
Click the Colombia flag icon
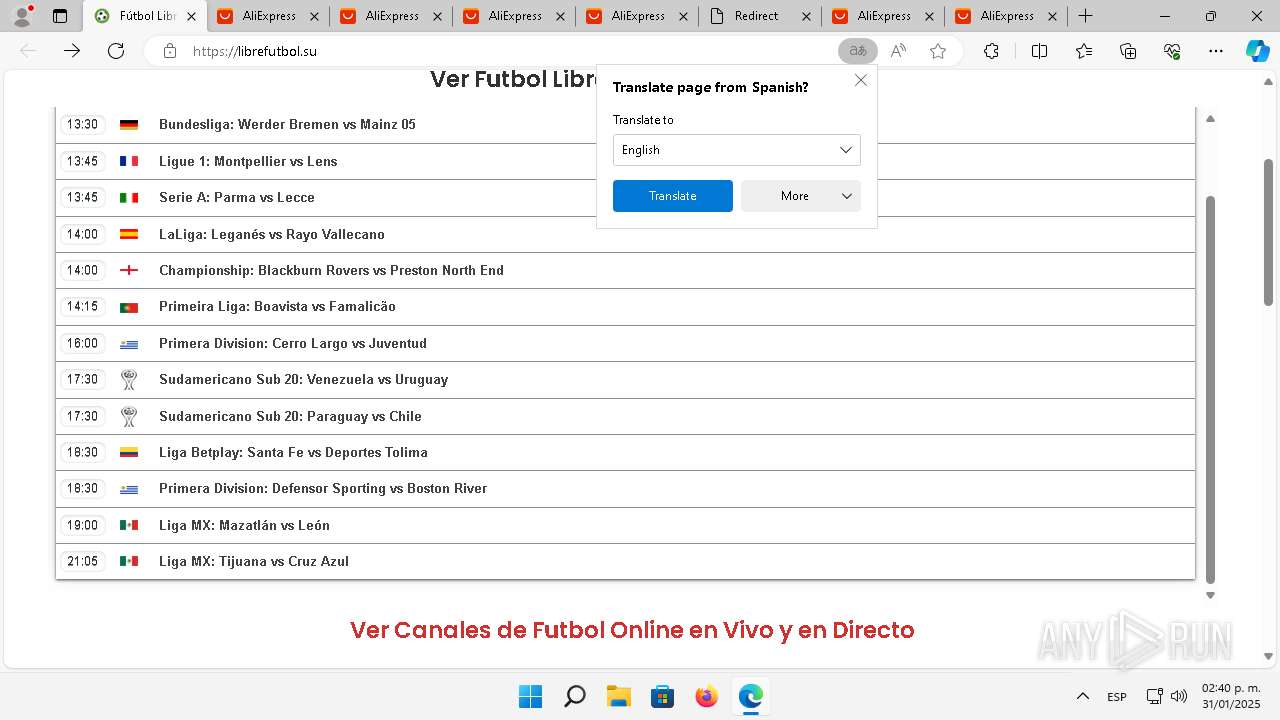(129, 452)
